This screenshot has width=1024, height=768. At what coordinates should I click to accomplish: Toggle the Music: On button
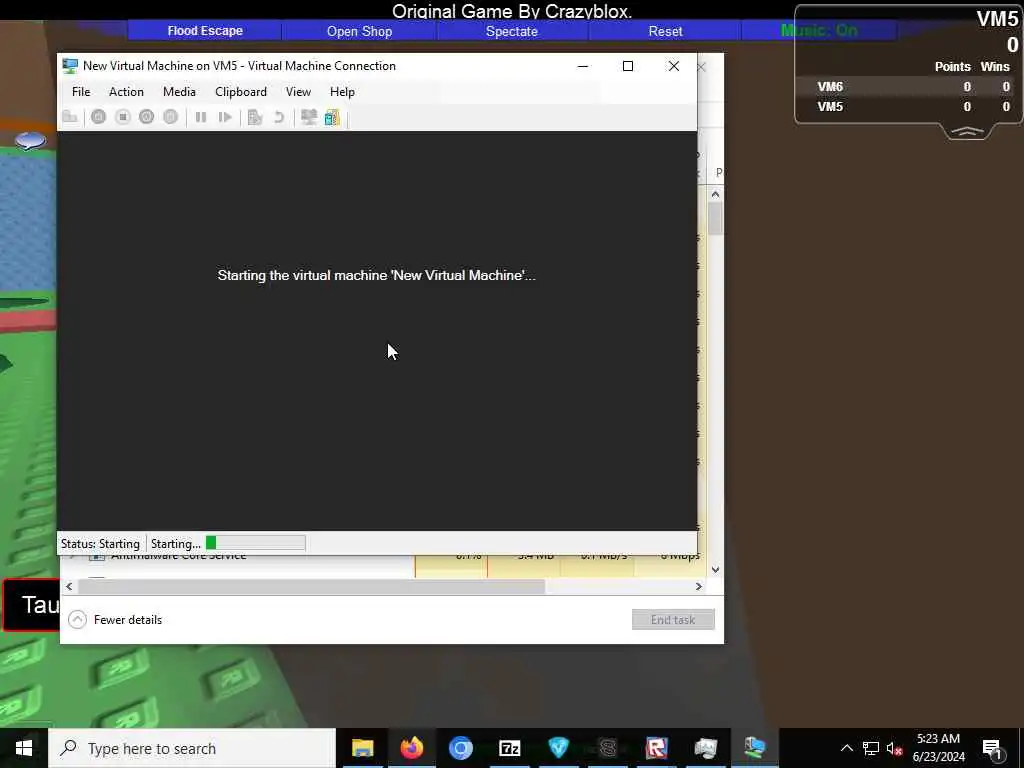point(819,31)
